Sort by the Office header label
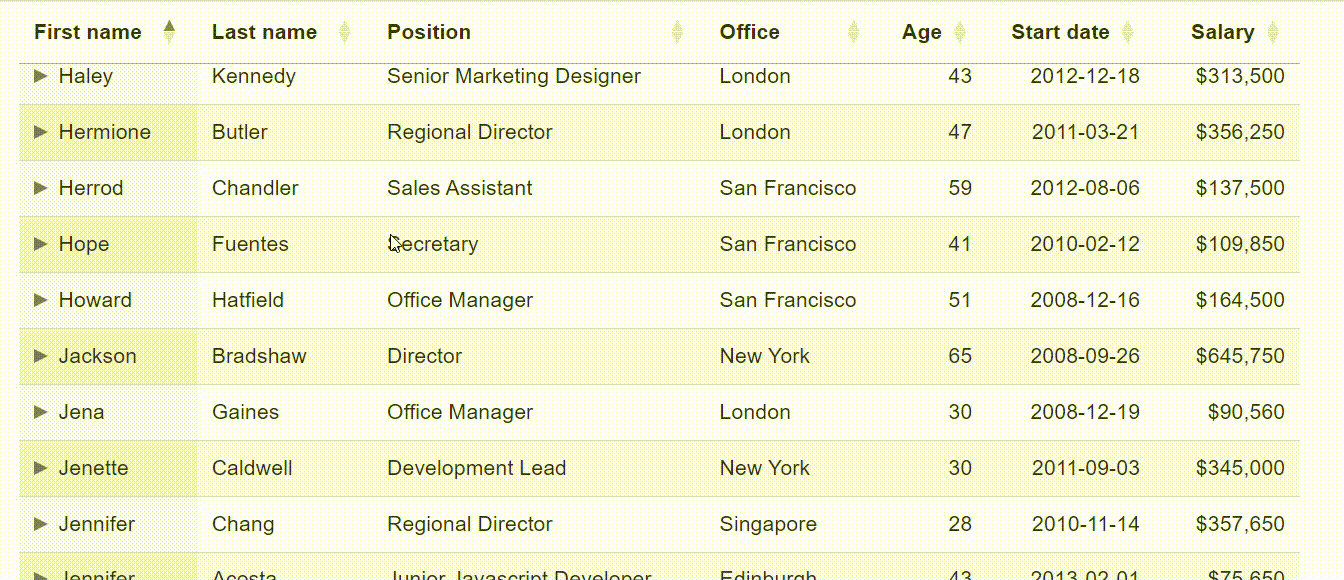The height and width of the screenshot is (580, 1344). point(750,32)
